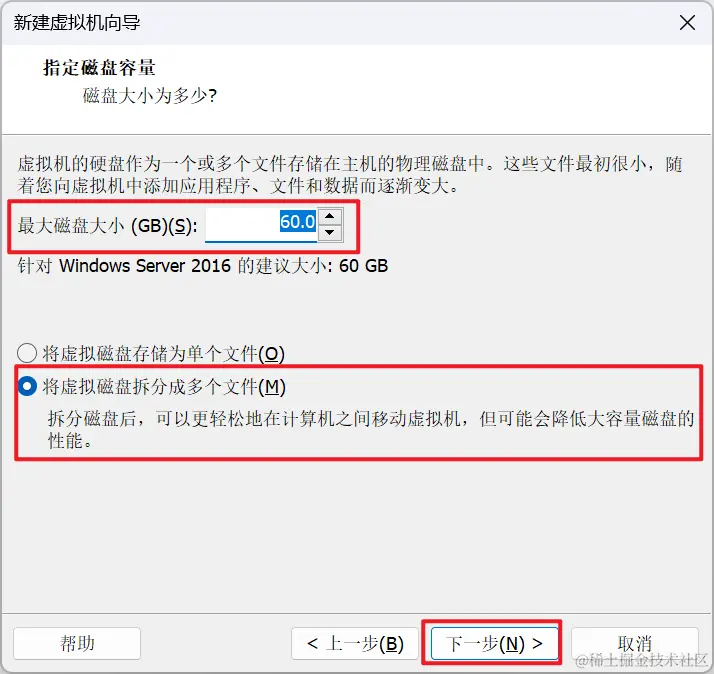
Task: Select the 将虚拟磁盘拆分成多个文件 radio button
Action: pos(27,386)
